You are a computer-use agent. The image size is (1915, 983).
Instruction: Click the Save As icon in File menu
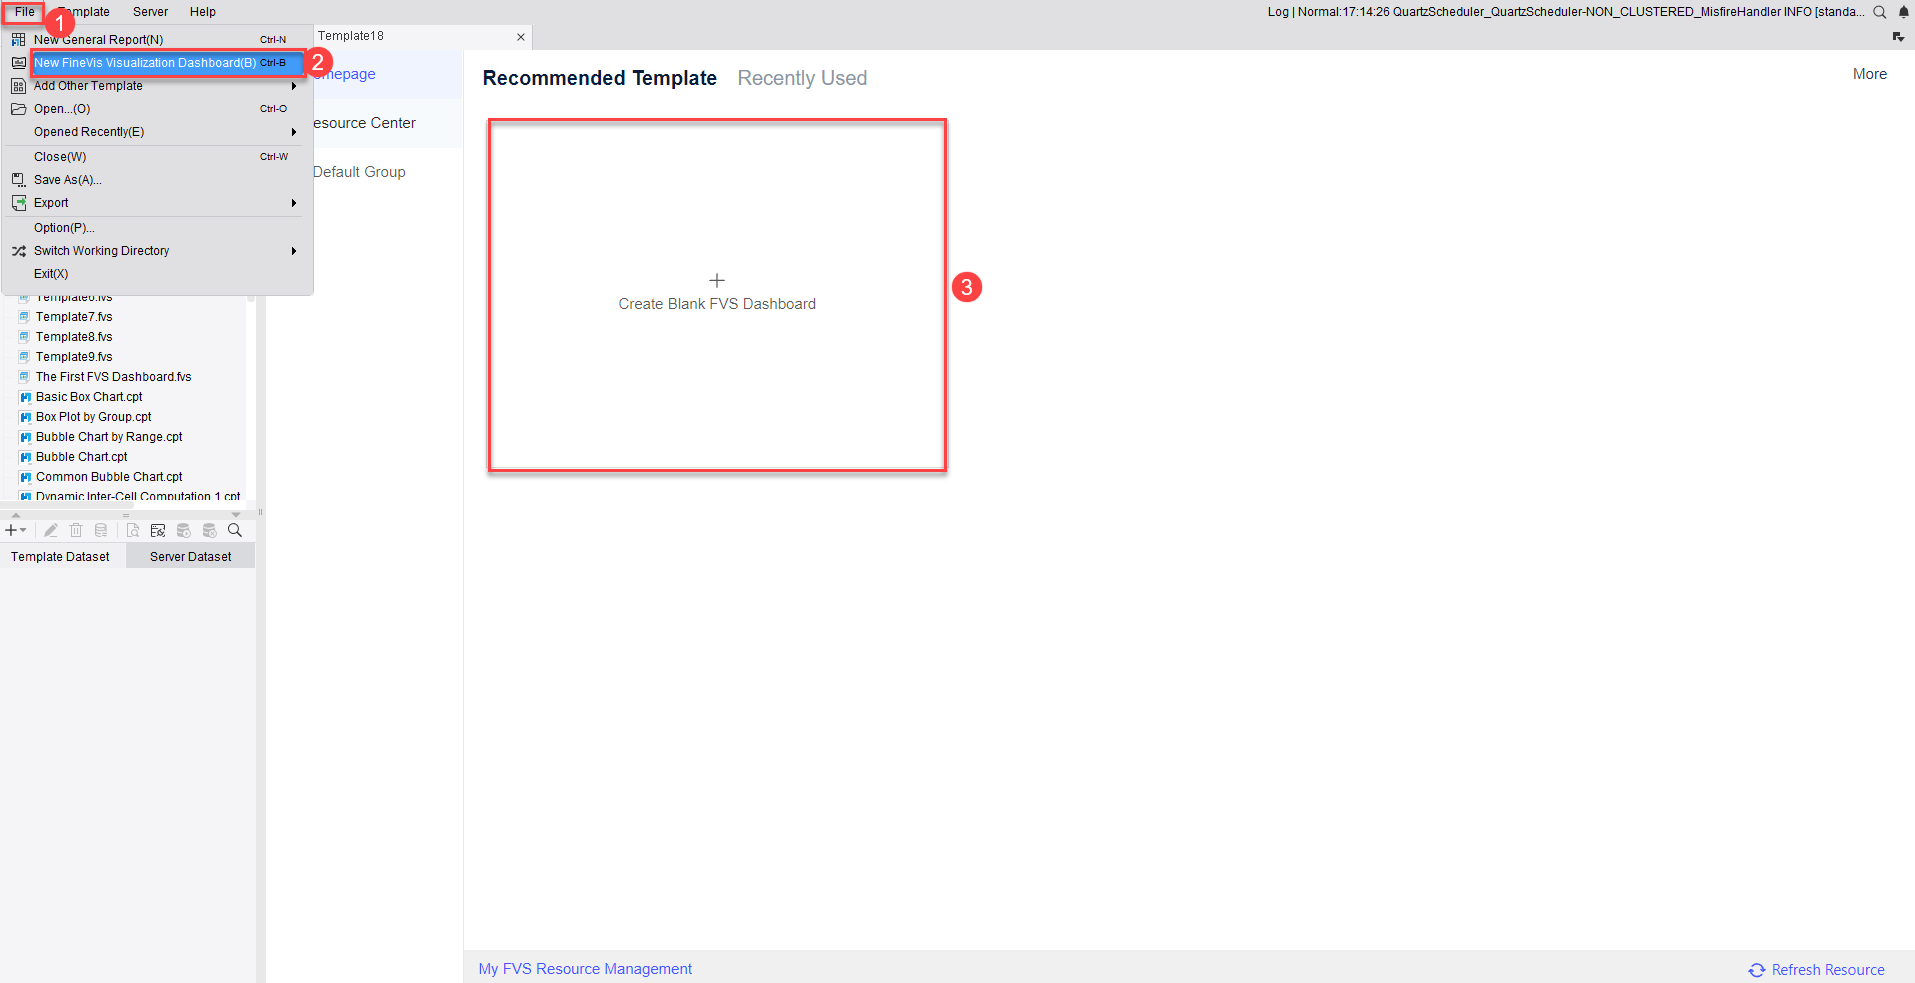coord(18,180)
